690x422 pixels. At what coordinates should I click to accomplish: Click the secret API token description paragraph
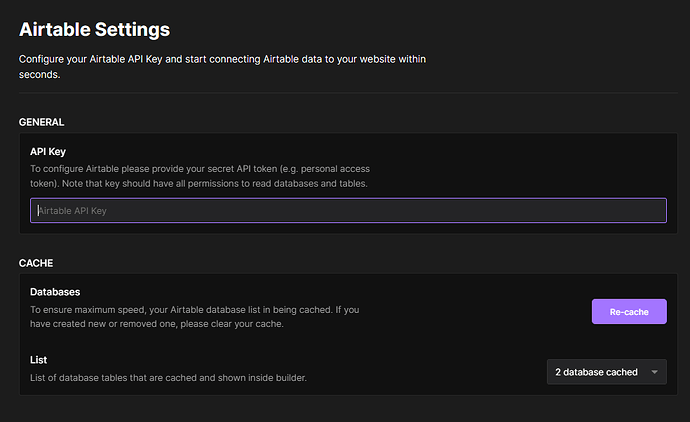200,176
